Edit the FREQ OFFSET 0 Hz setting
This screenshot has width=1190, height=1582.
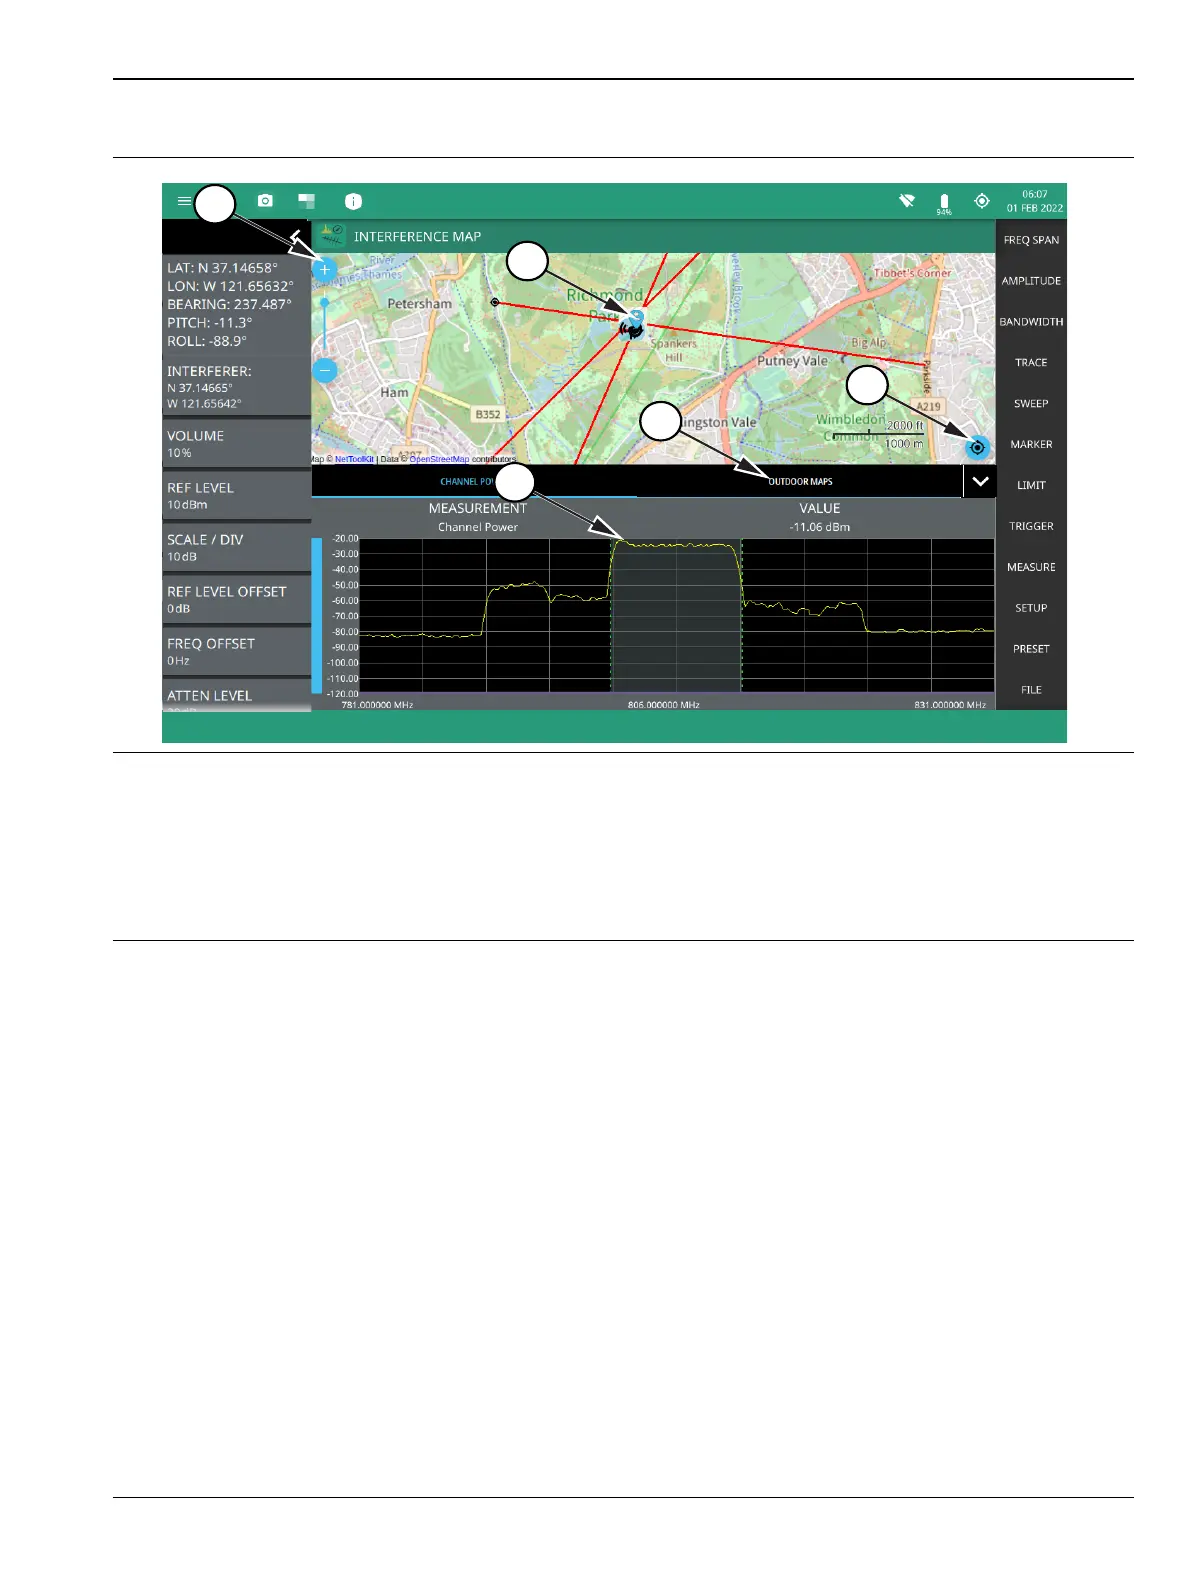click(x=237, y=651)
